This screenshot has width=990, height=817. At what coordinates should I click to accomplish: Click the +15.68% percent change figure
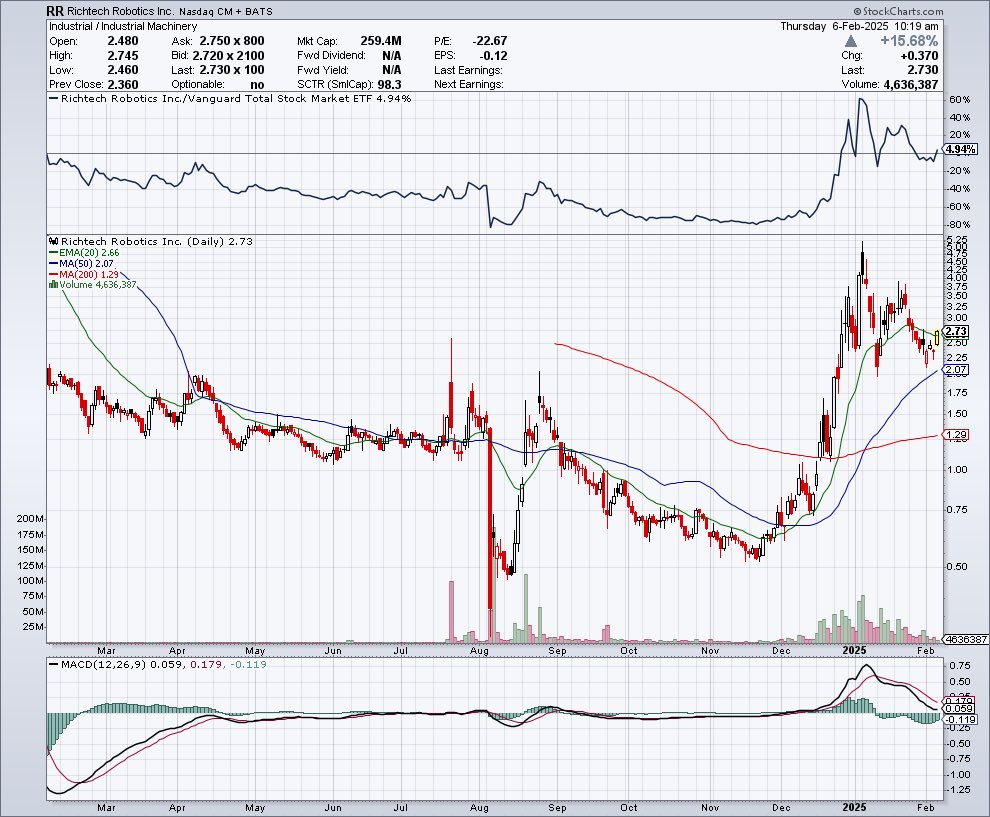click(x=909, y=41)
